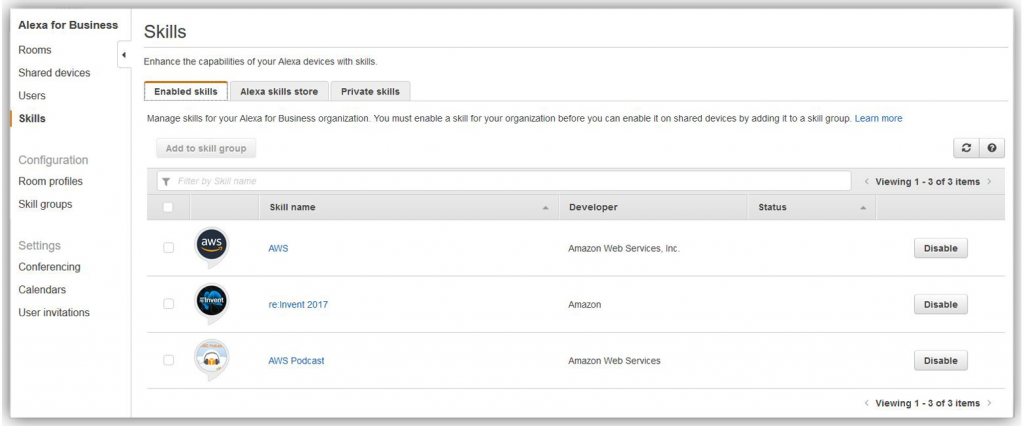Collapse the left navigation sidebar arrow
The image size is (1024, 426).
tap(123, 54)
